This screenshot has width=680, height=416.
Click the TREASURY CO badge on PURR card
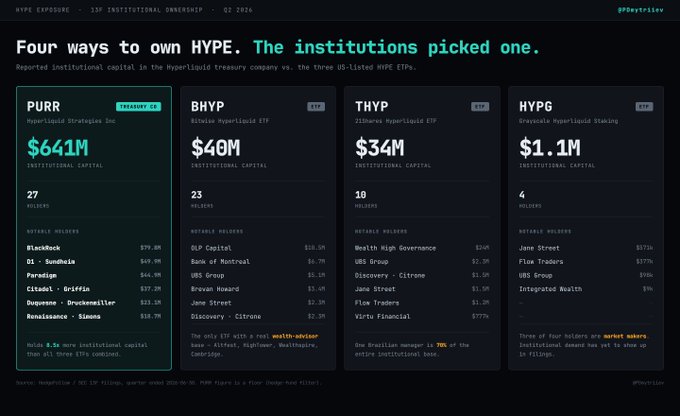138,107
